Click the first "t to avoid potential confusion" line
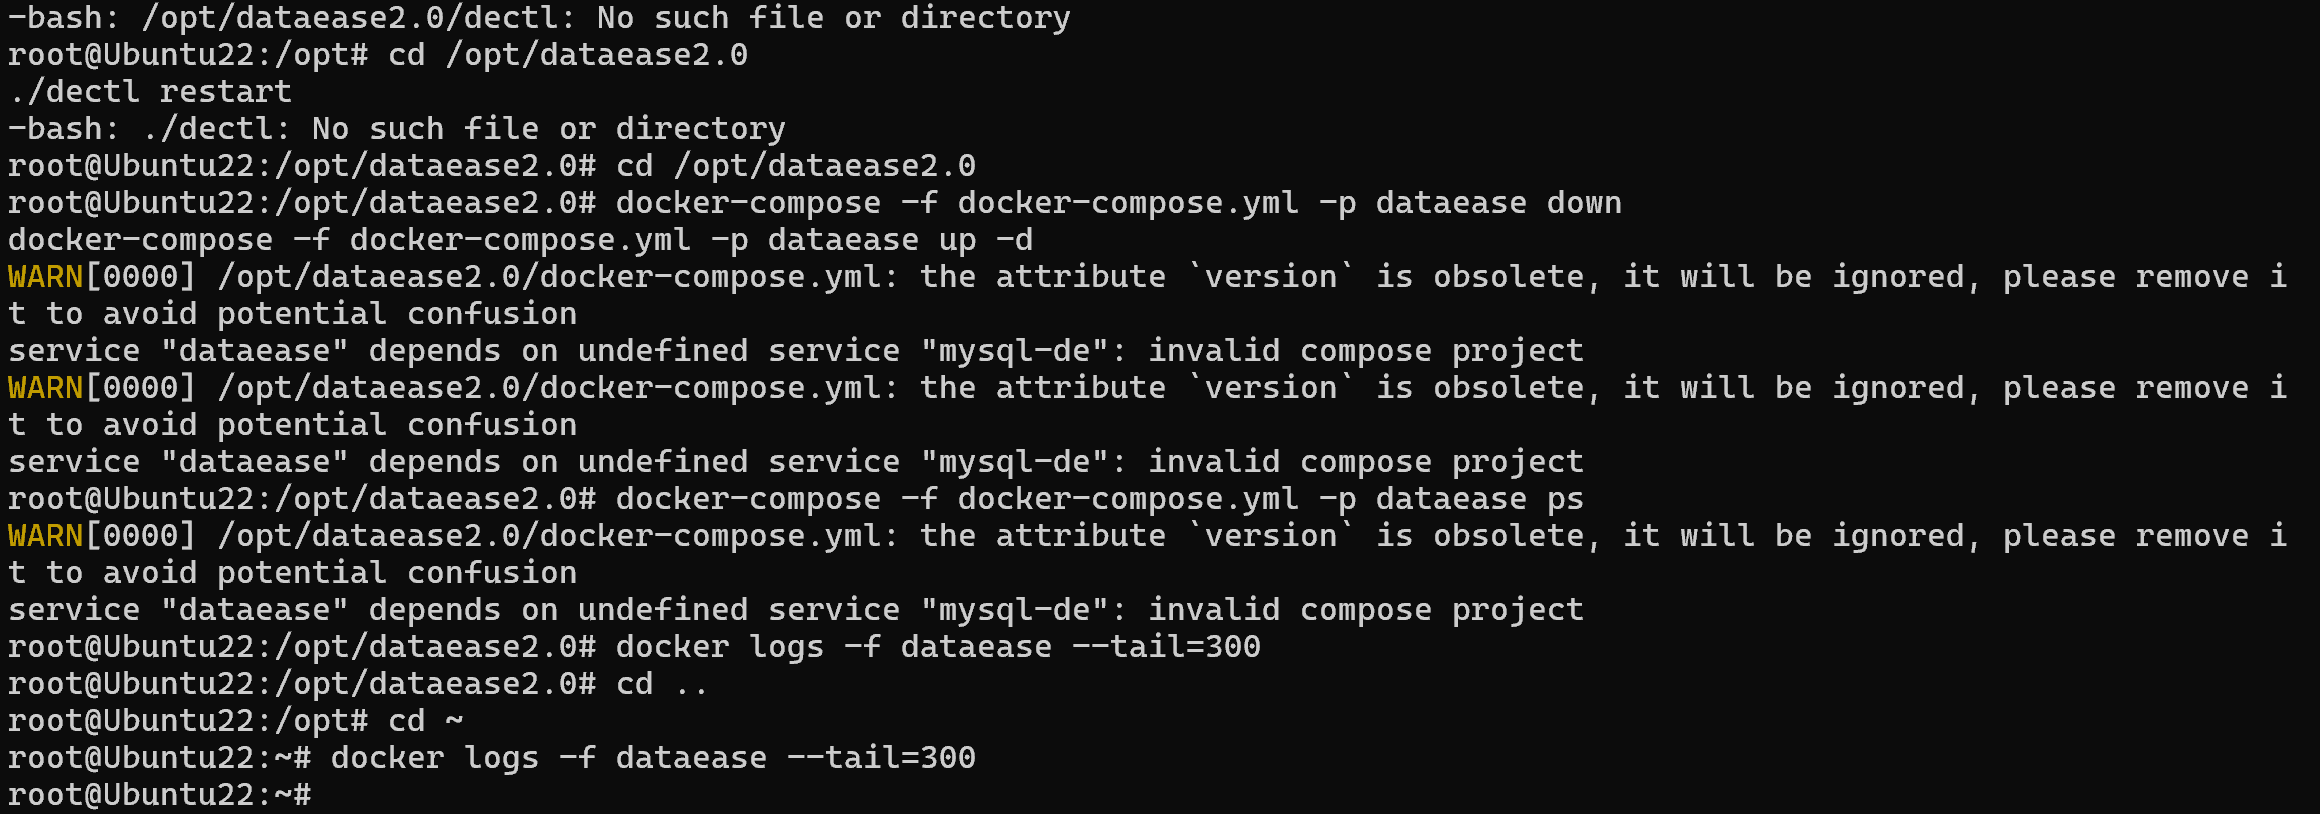This screenshot has height=814, width=2320. point(292,314)
